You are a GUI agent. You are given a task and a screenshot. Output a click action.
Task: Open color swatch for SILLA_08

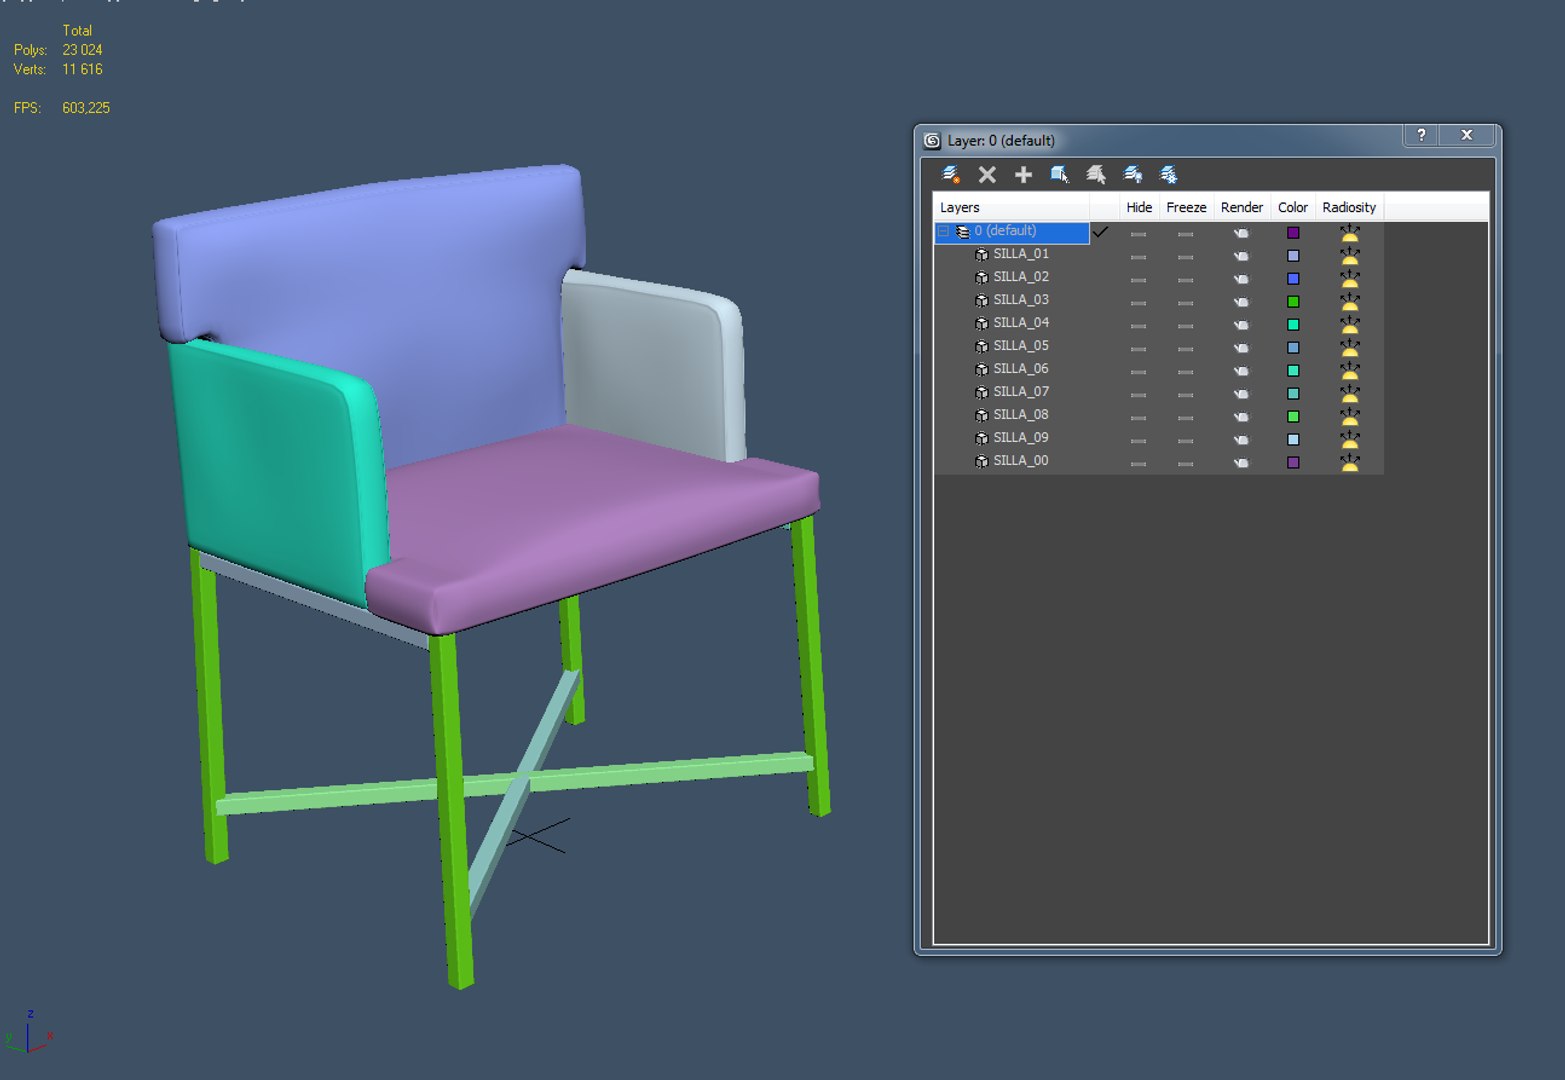click(1293, 417)
